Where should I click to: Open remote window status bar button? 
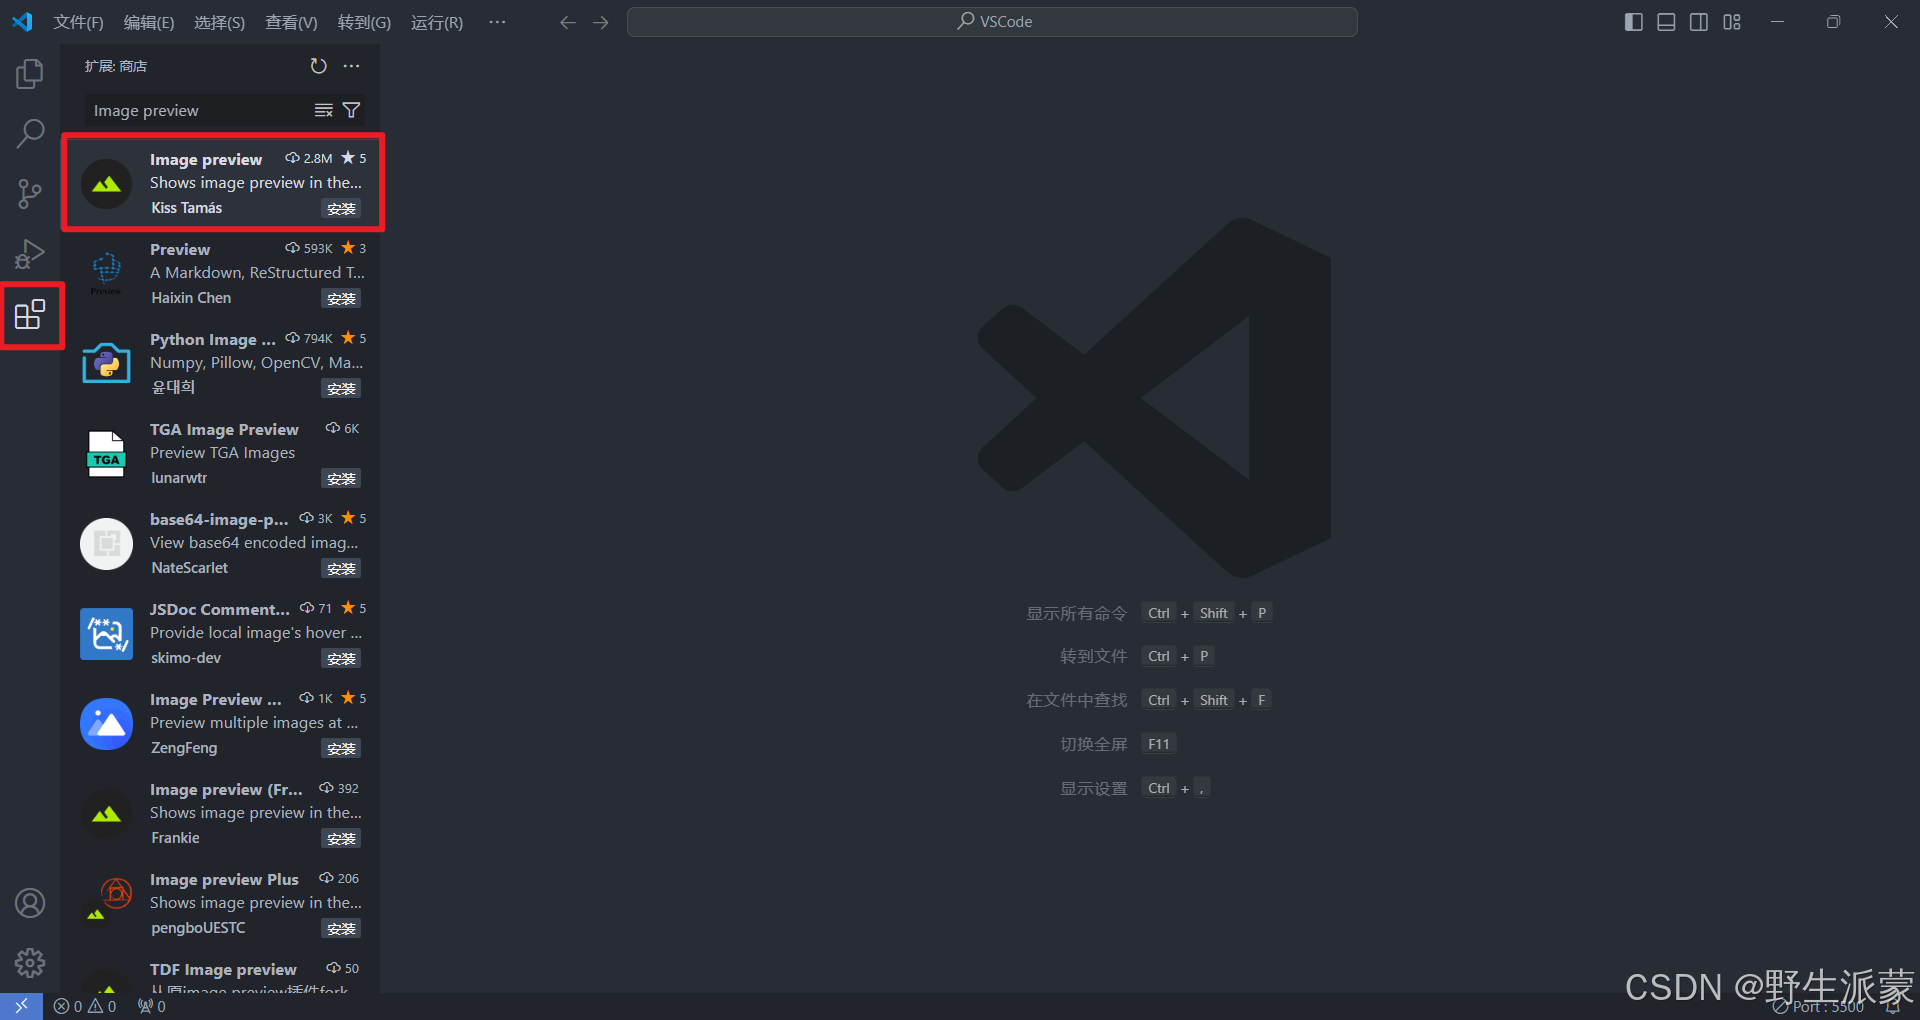tap(21, 1006)
